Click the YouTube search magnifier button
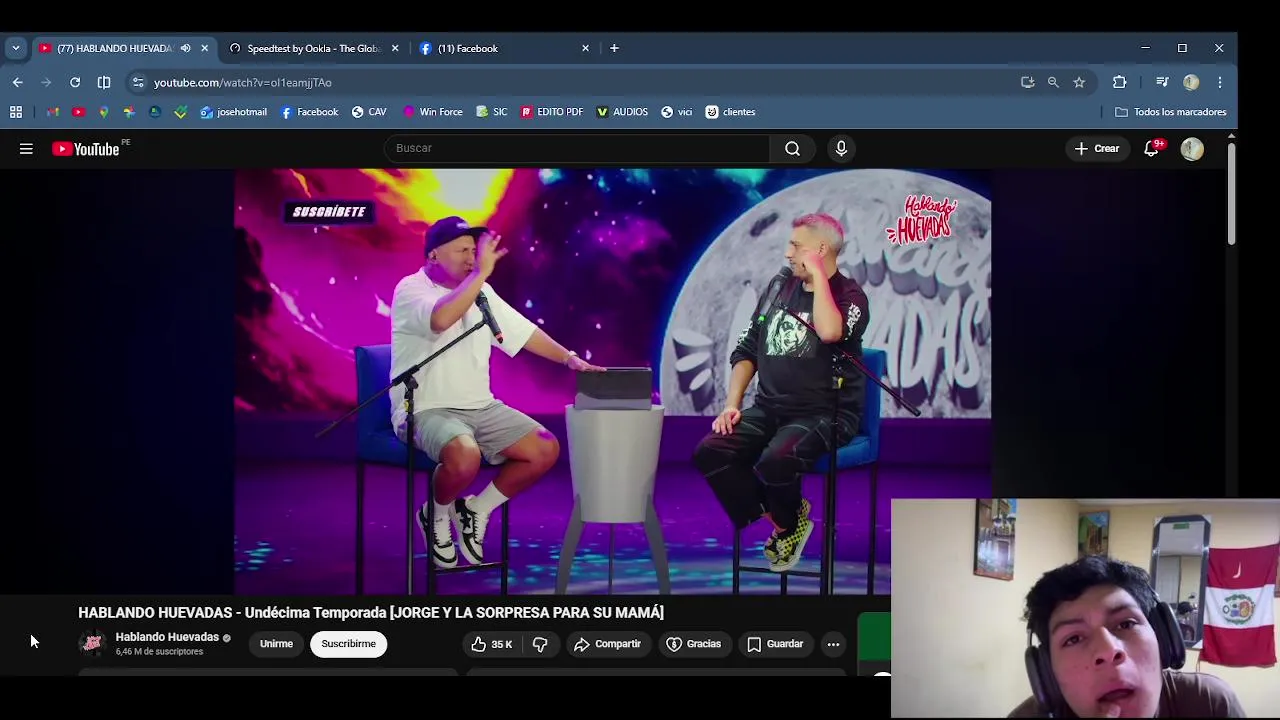Image resolution: width=1280 pixels, height=720 pixels. click(x=792, y=149)
